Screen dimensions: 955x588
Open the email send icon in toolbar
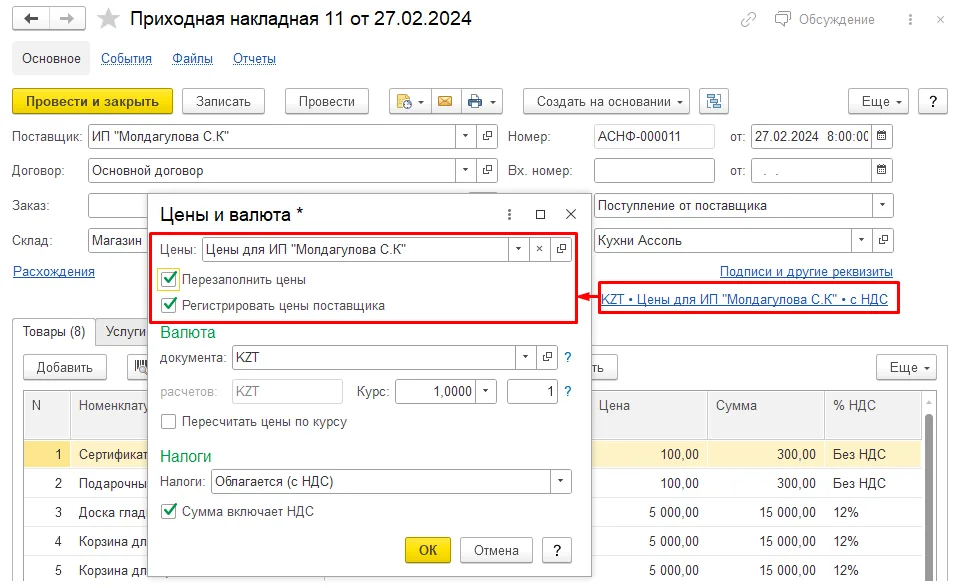click(445, 102)
